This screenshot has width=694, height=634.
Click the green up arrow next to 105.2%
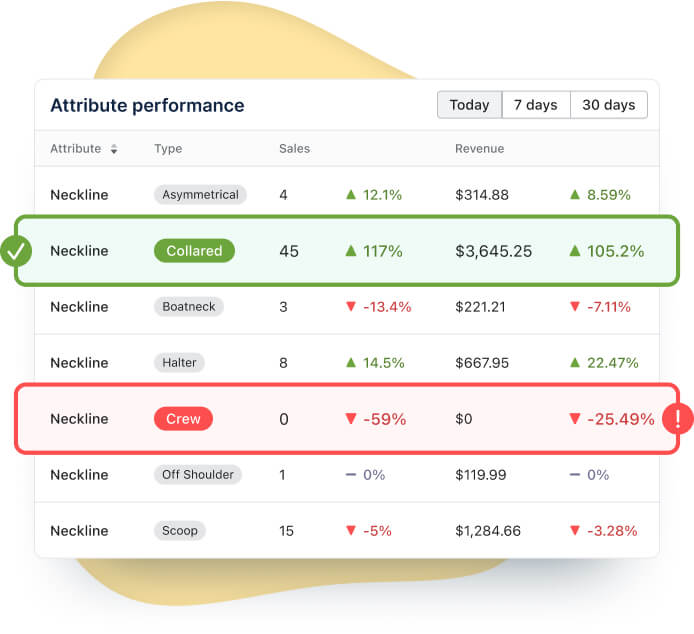575,251
